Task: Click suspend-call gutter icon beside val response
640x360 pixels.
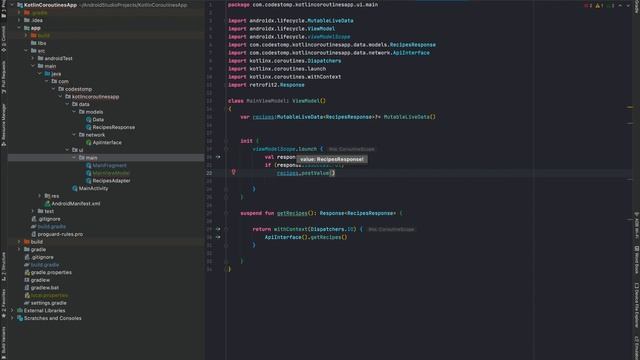Action: pyautogui.click(x=218, y=157)
